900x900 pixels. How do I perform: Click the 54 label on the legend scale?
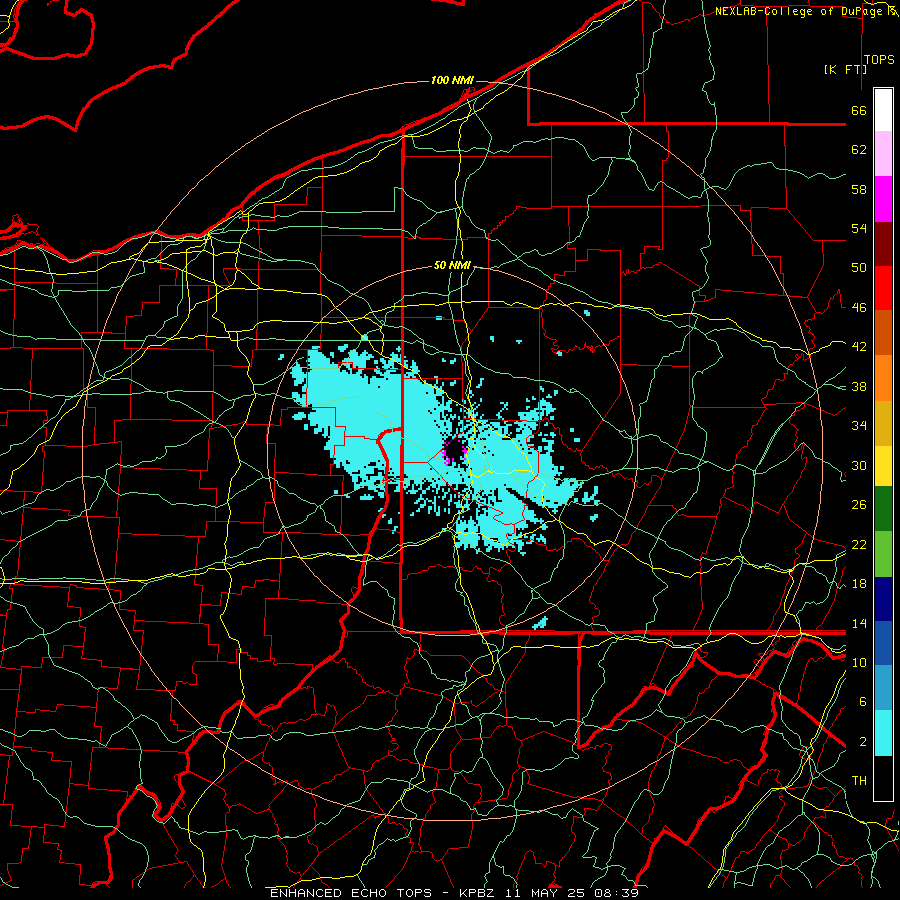click(x=859, y=228)
